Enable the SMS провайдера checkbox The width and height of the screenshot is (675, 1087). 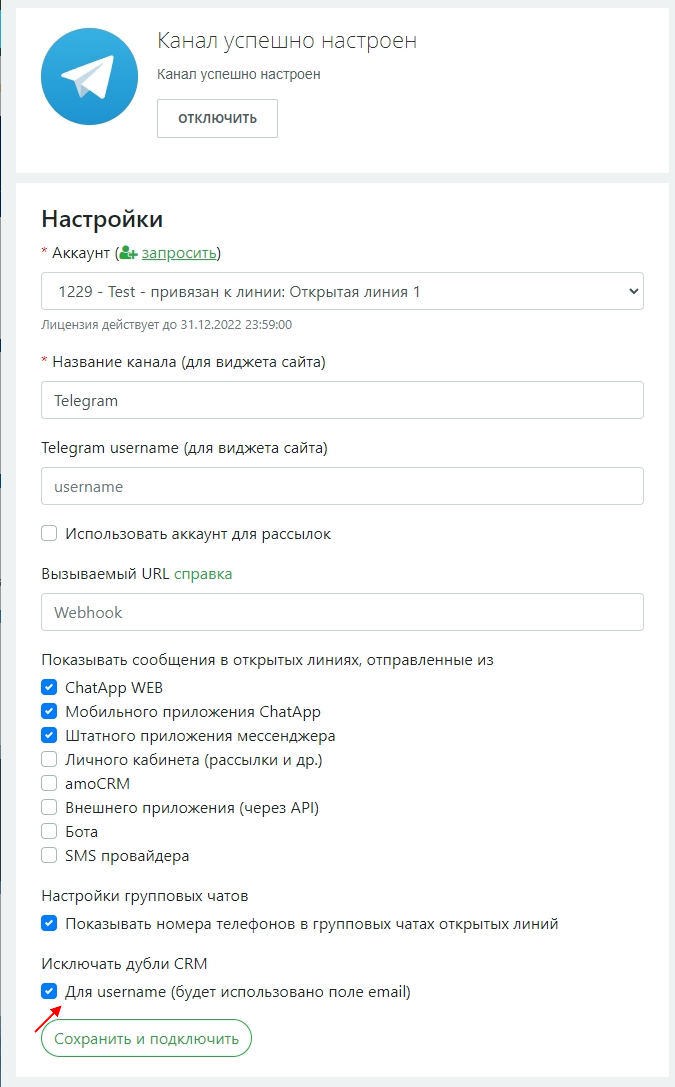click(49, 855)
